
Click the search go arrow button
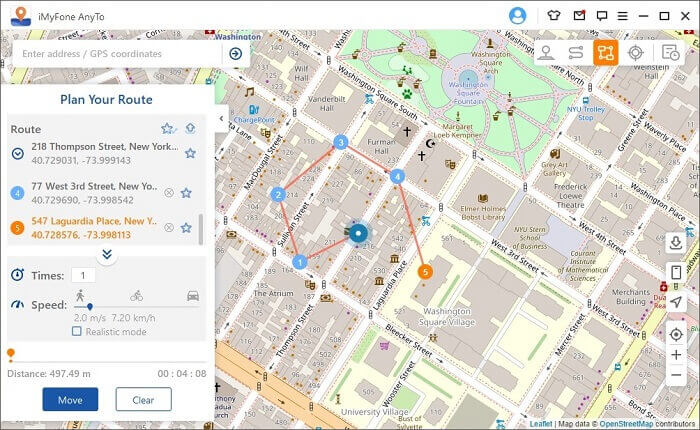coord(236,54)
